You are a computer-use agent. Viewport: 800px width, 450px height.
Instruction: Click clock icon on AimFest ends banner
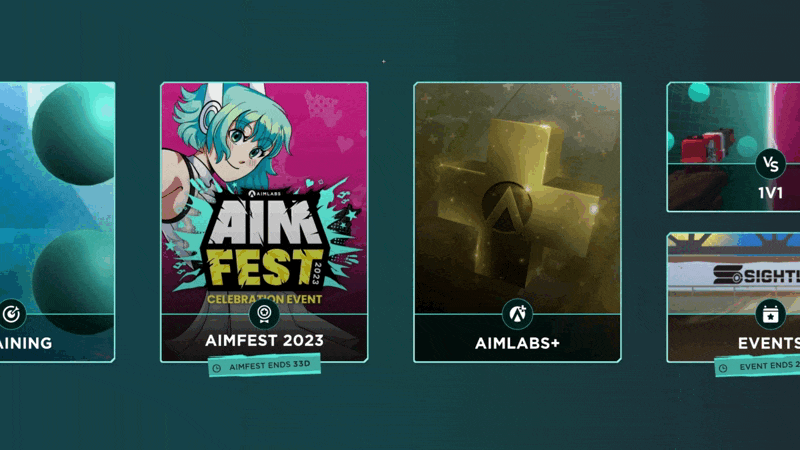coord(217,368)
